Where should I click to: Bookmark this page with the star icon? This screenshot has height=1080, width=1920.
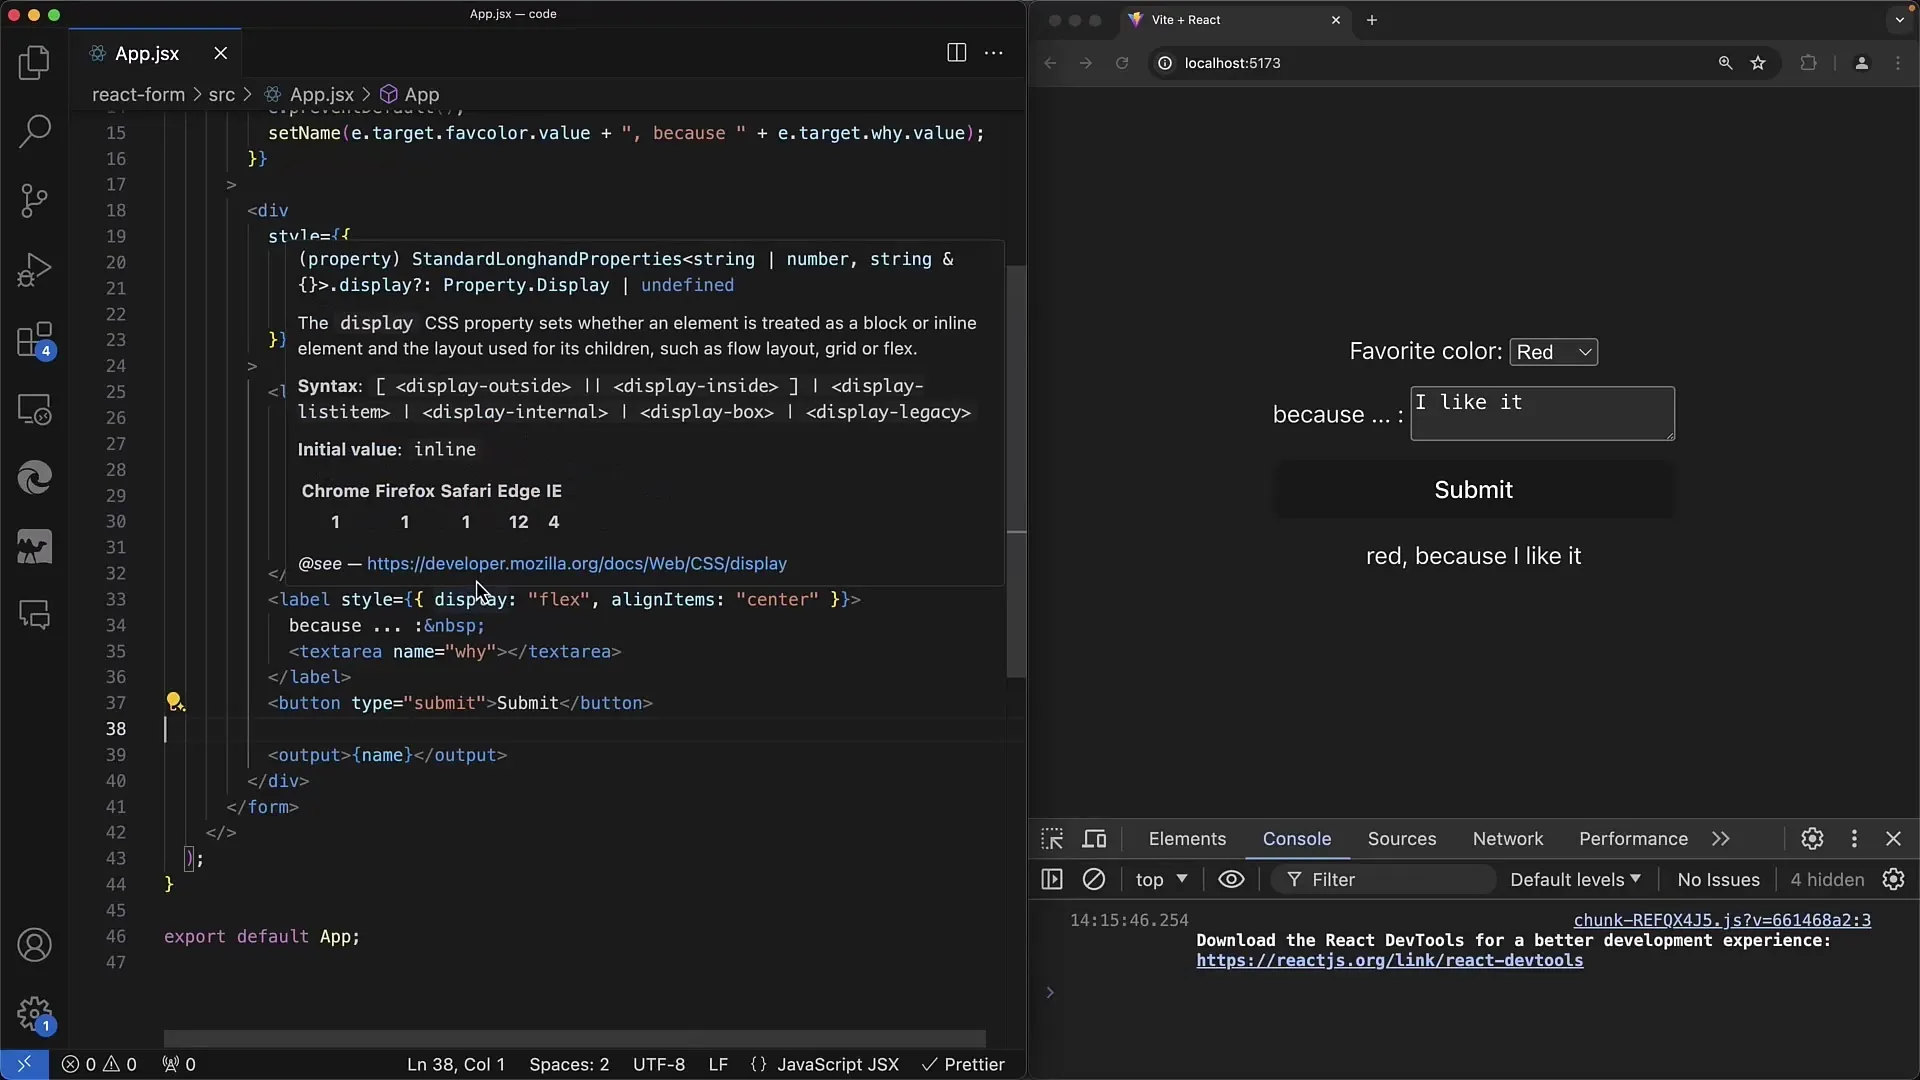(1758, 63)
